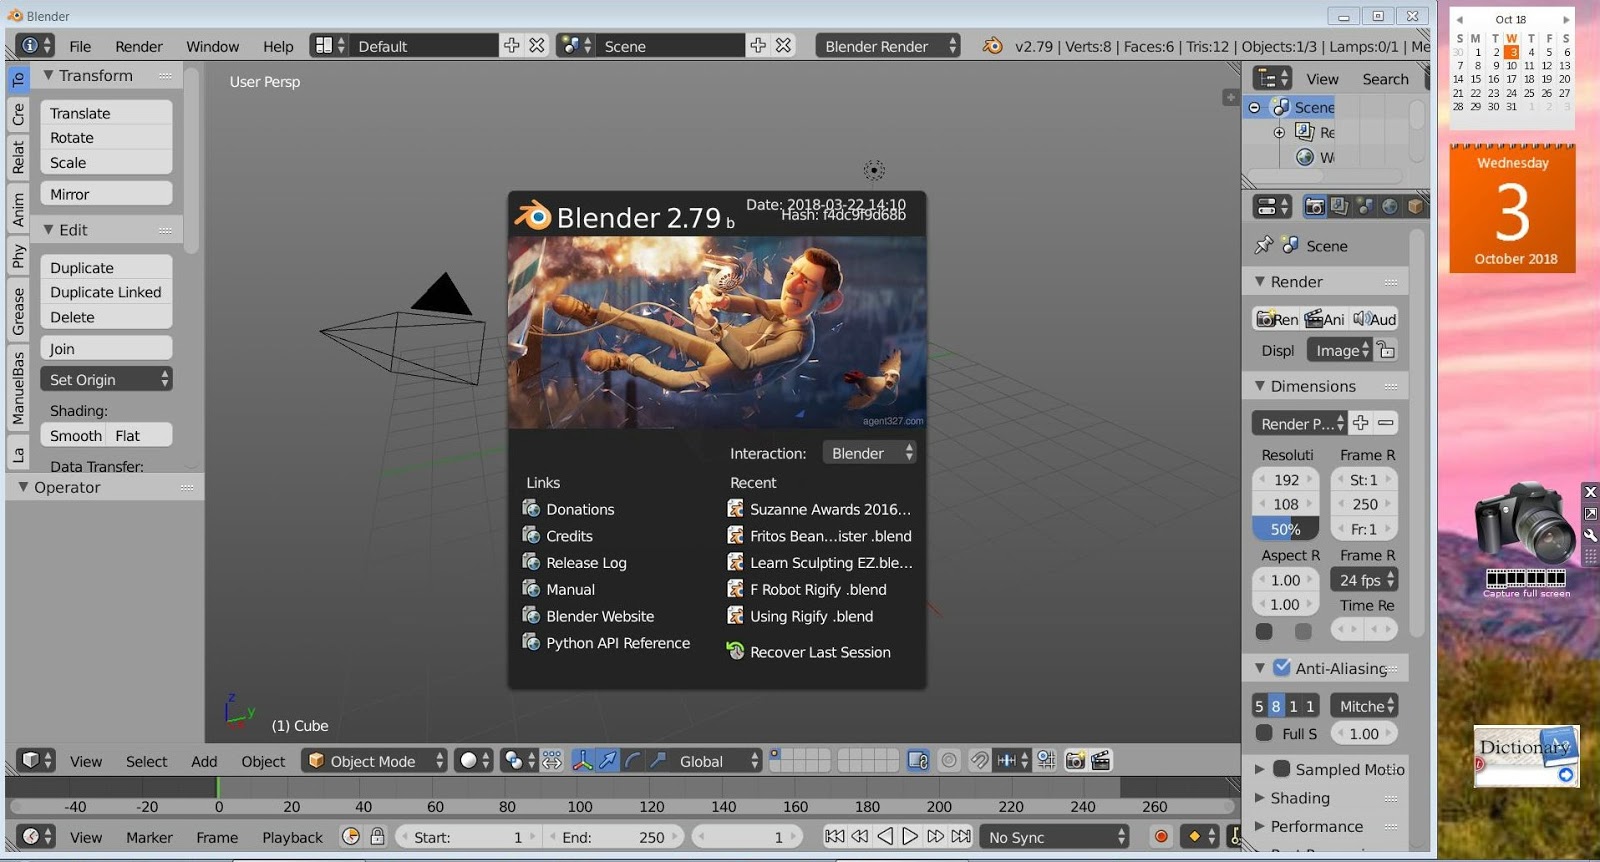Image resolution: width=1600 pixels, height=862 pixels.
Task: Open the No Sync dropdown
Action: (x=1054, y=837)
